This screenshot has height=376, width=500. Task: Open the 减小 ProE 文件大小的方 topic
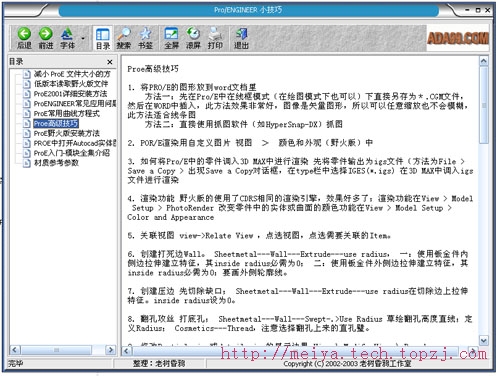(x=72, y=74)
